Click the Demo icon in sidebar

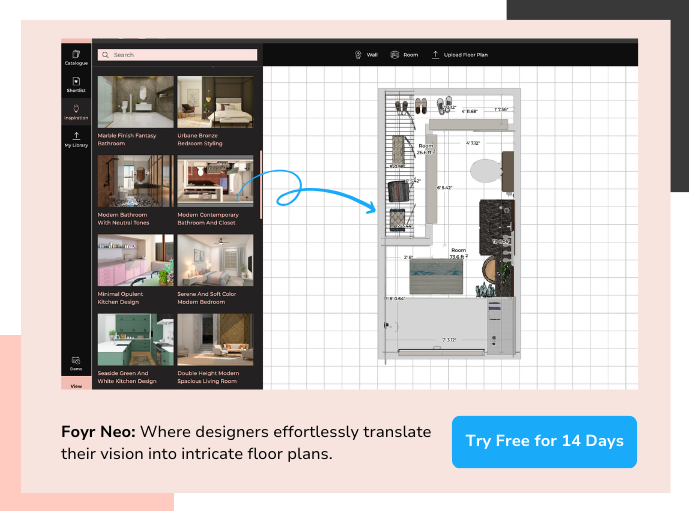(76, 363)
